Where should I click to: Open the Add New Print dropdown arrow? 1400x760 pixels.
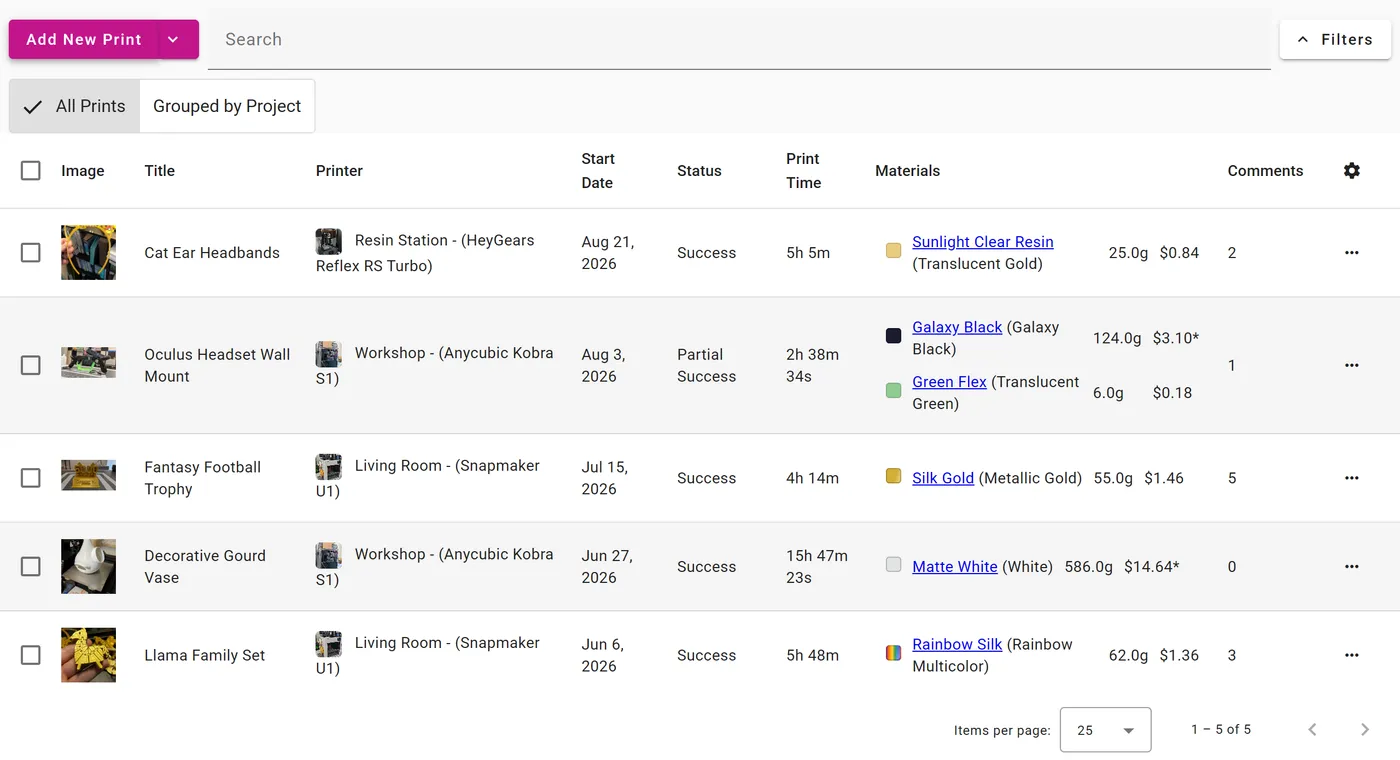(174, 39)
